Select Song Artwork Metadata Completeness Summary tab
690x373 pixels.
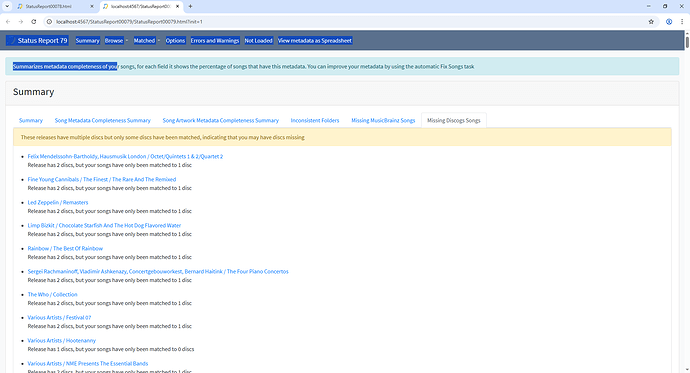pyautogui.click(x=220, y=121)
